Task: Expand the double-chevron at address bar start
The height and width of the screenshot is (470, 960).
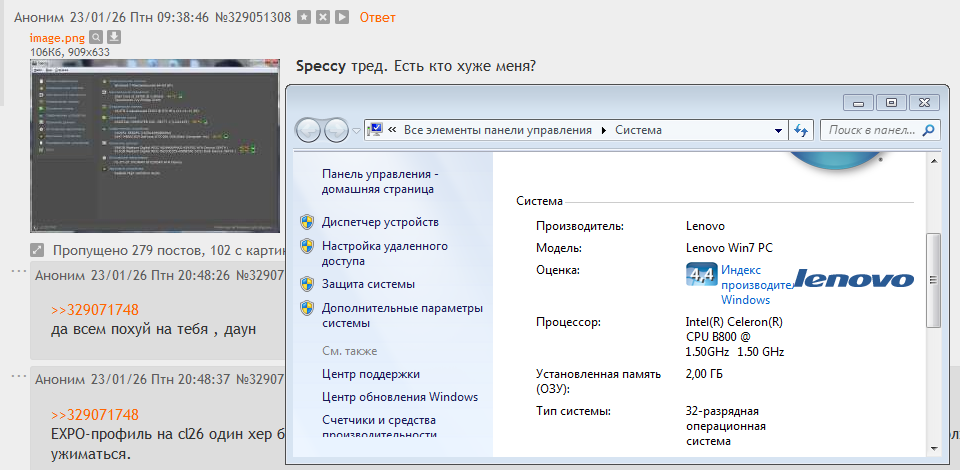Action: point(392,130)
